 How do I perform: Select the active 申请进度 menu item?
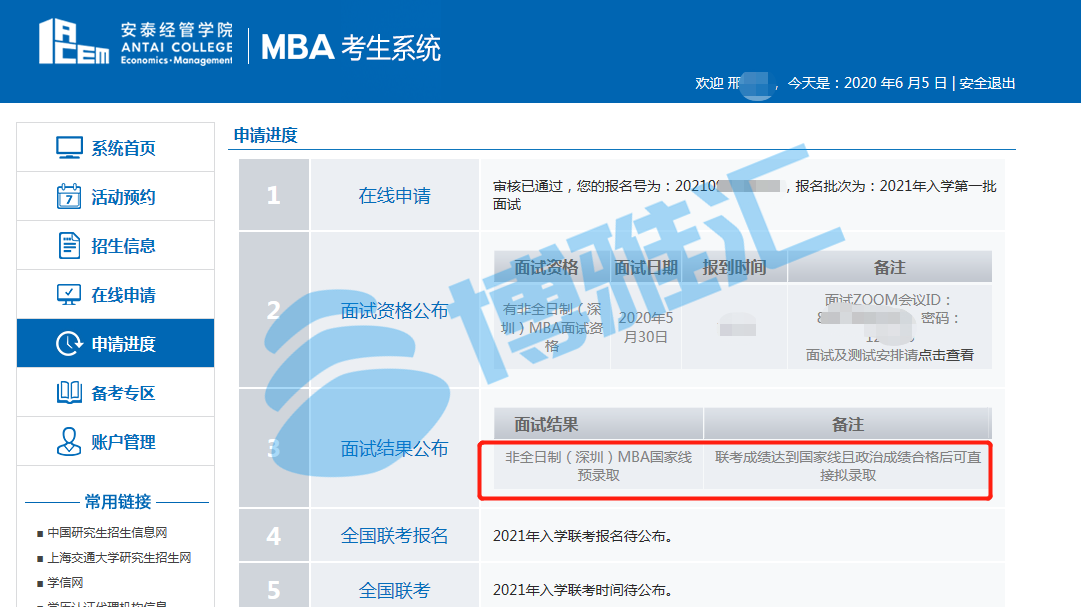click(115, 344)
